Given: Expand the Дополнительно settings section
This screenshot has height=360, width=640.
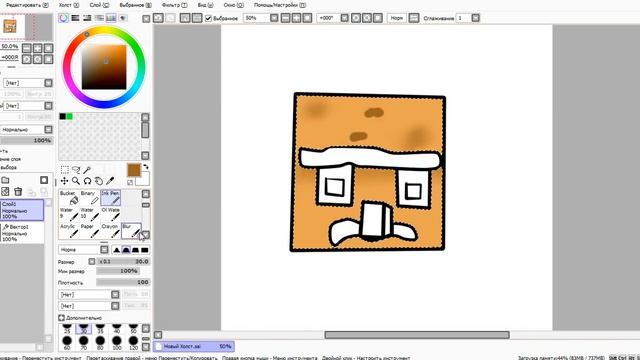Looking at the screenshot, I should tap(61, 318).
